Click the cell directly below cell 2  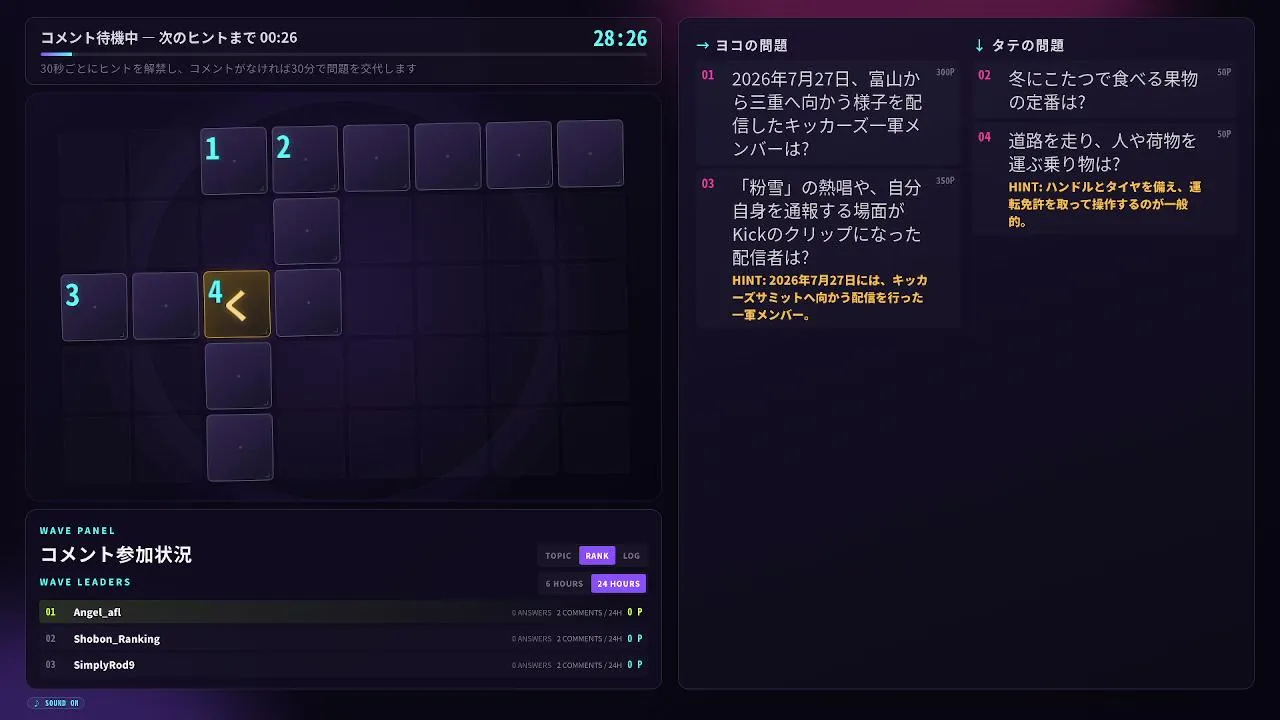pyautogui.click(x=306, y=231)
